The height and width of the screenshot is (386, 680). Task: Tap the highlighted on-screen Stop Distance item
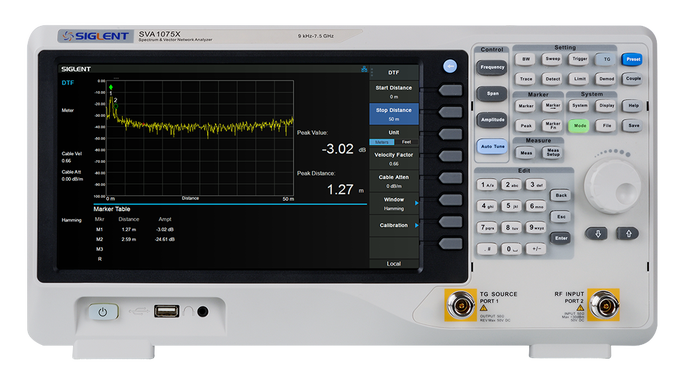[394, 114]
